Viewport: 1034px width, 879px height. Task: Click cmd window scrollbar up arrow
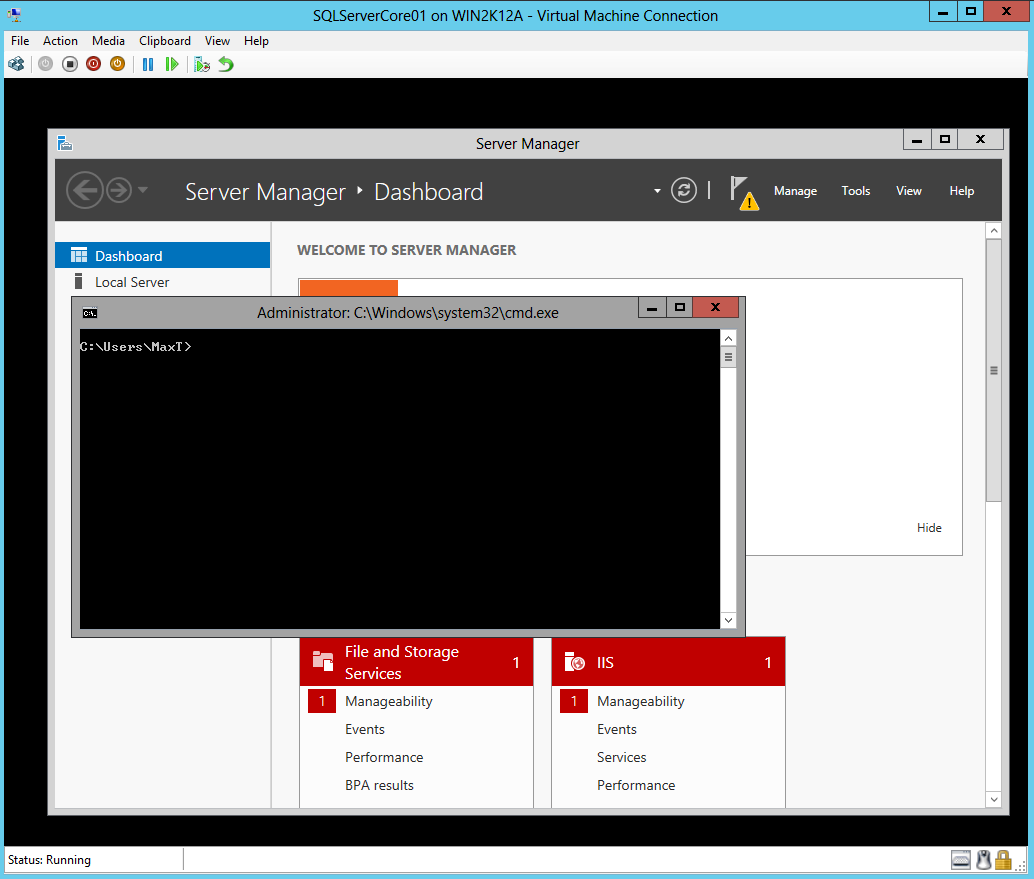coord(728,339)
